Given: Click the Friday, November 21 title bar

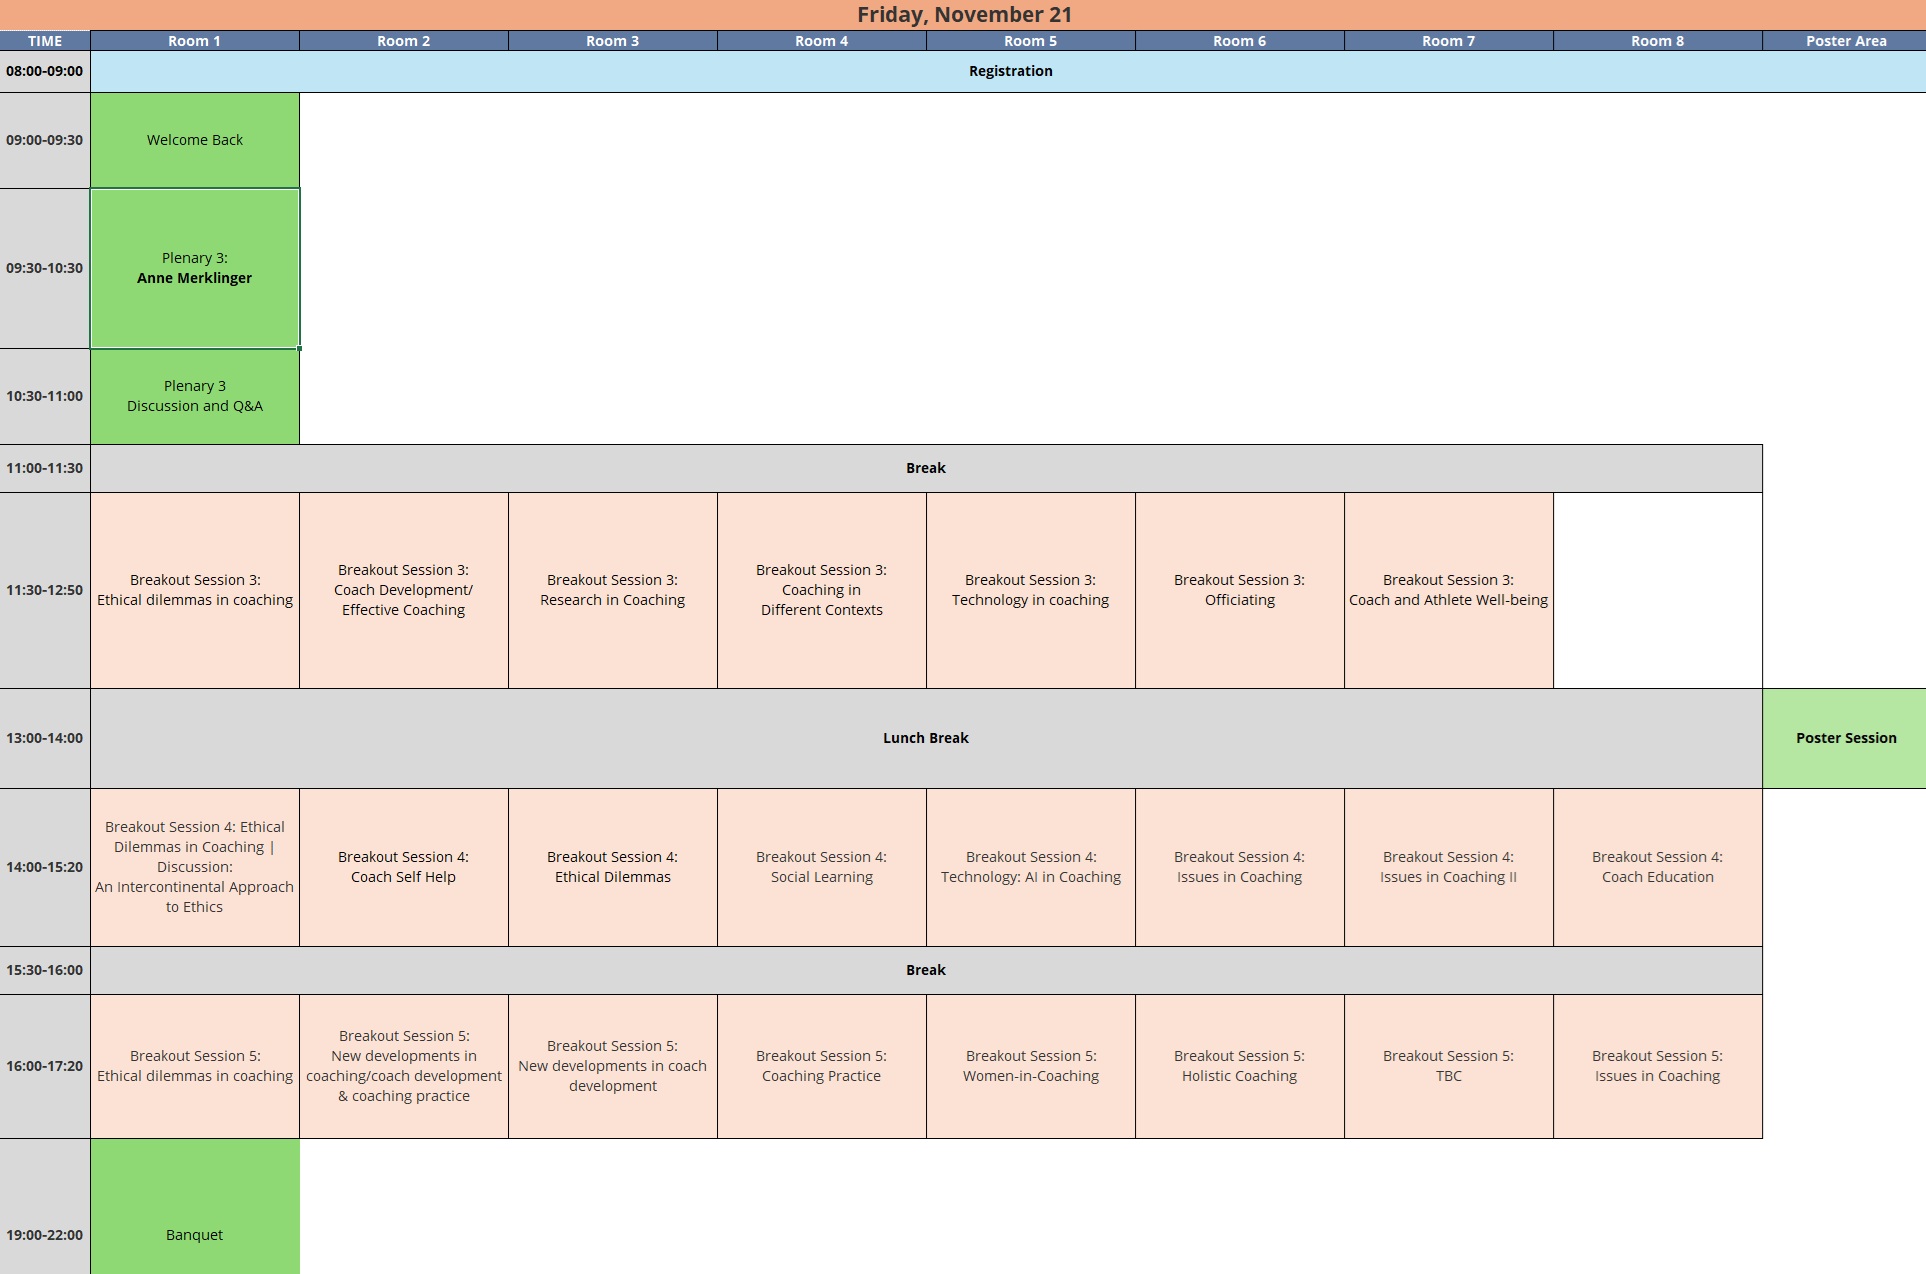Looking at the screenshot, I should [x=963, y=14].
